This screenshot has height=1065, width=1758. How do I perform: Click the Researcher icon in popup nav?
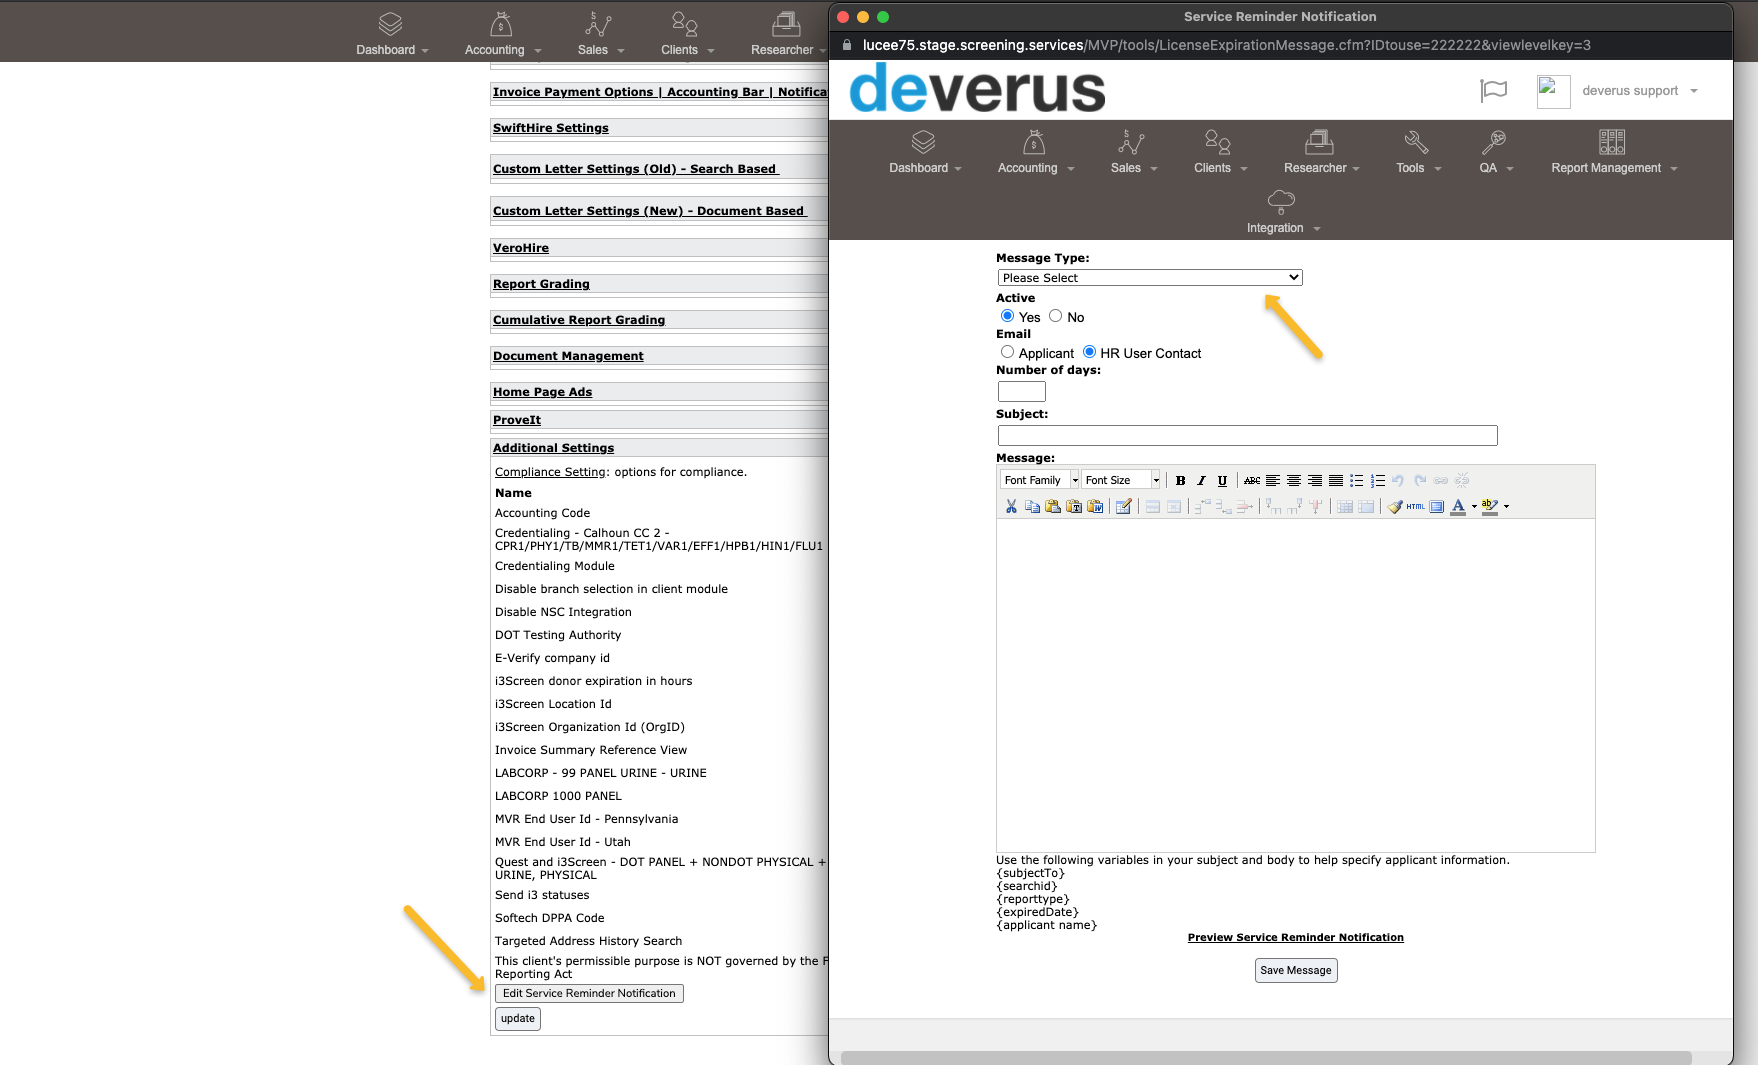[x=1319, y=142]
